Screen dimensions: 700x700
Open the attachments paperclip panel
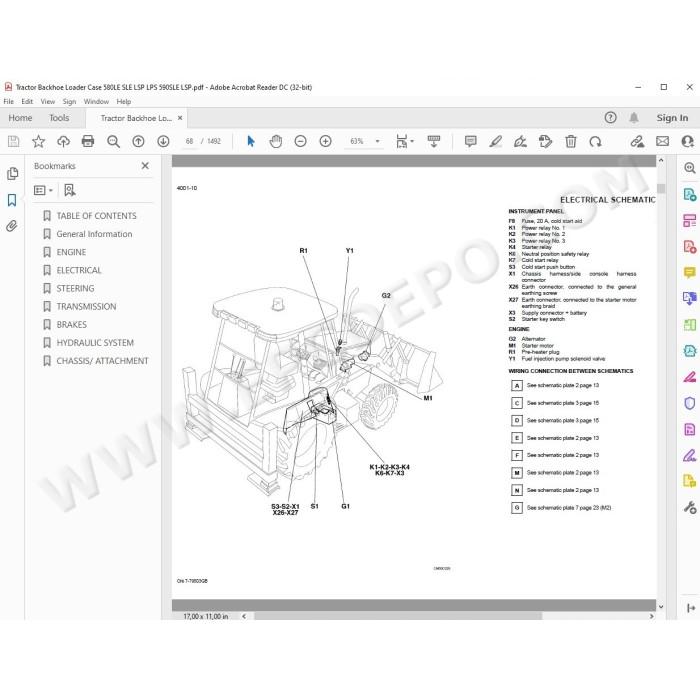(x=12, y=225)
